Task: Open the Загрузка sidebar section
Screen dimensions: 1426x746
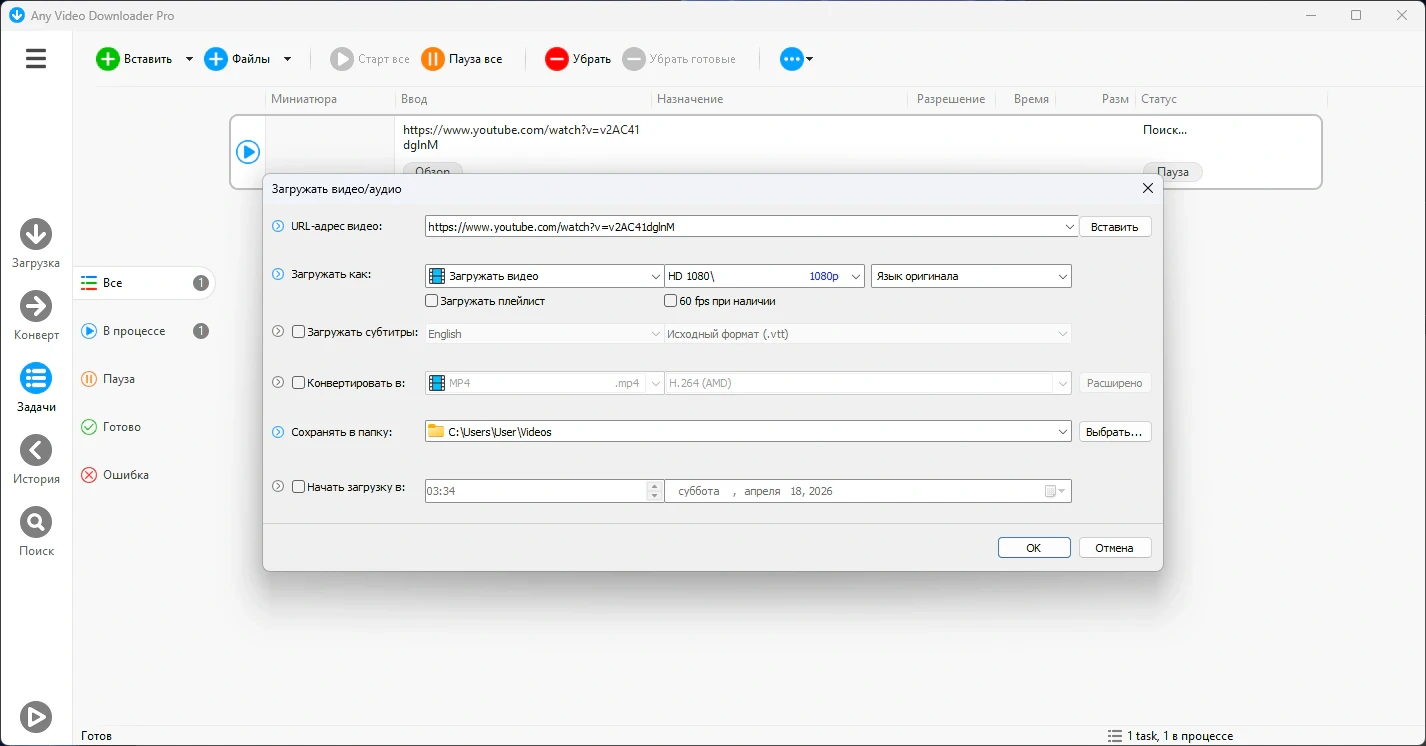Action: [x=36, y=244]
